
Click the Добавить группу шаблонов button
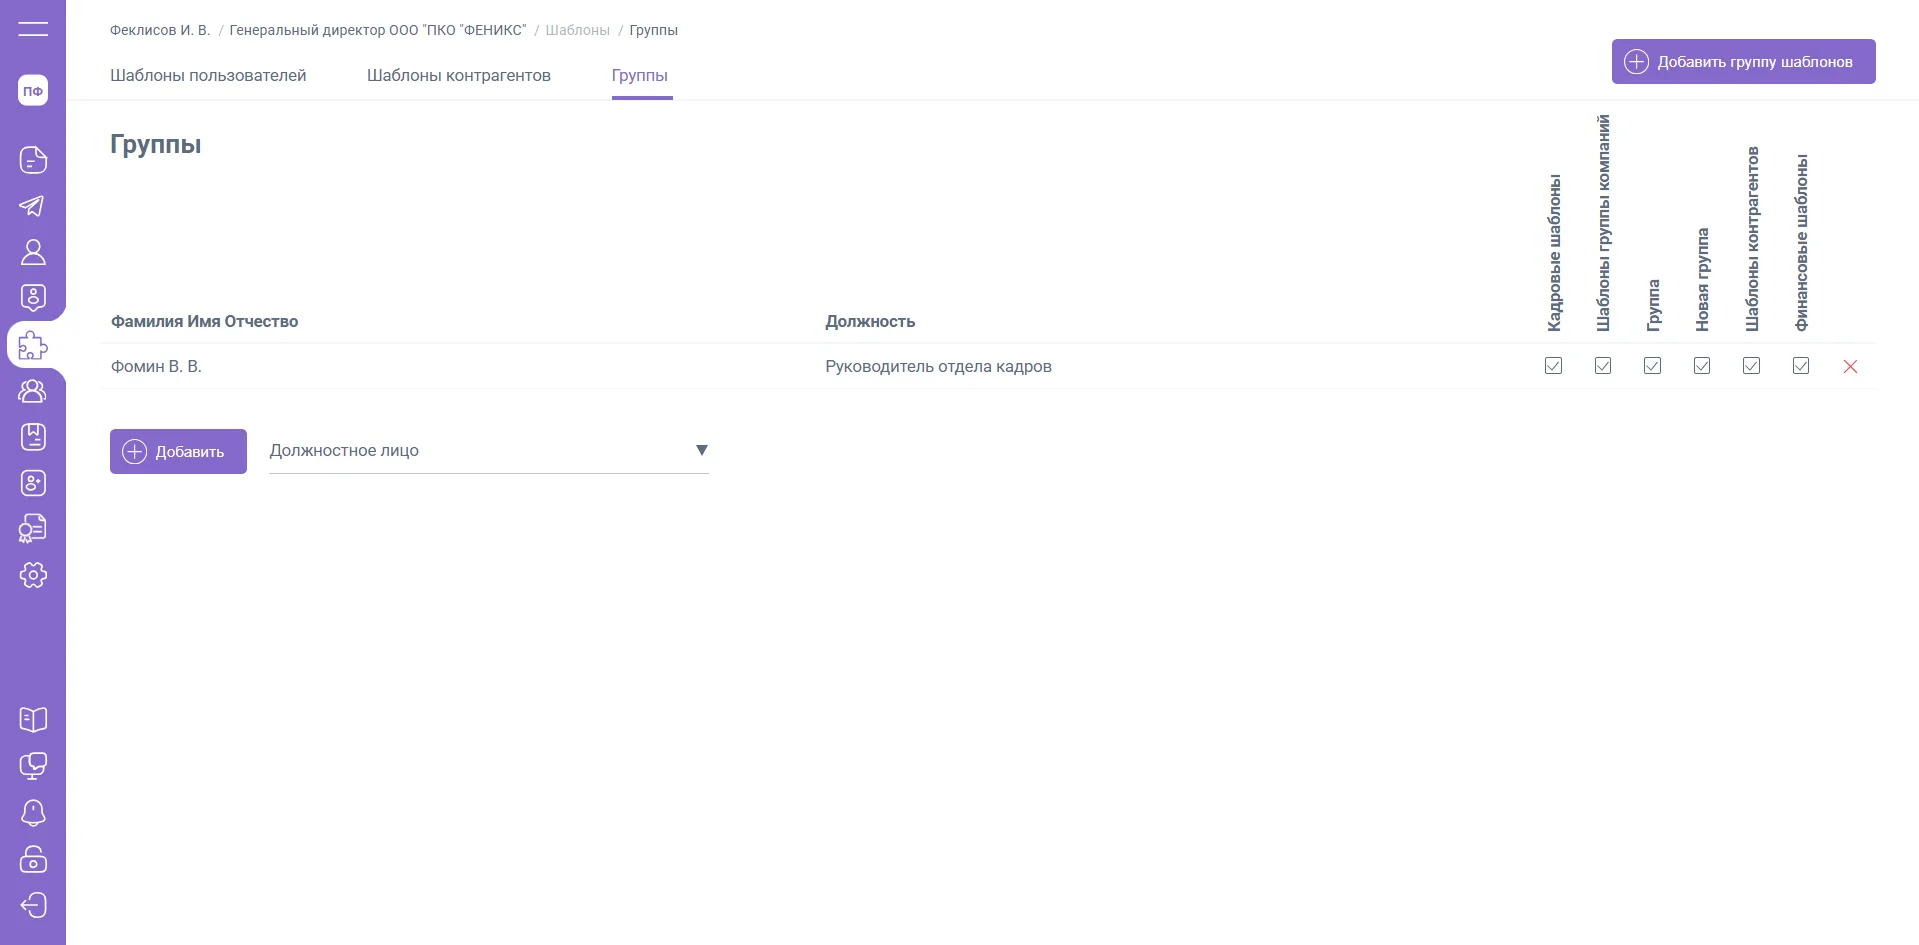click(x=1743, y=62)
